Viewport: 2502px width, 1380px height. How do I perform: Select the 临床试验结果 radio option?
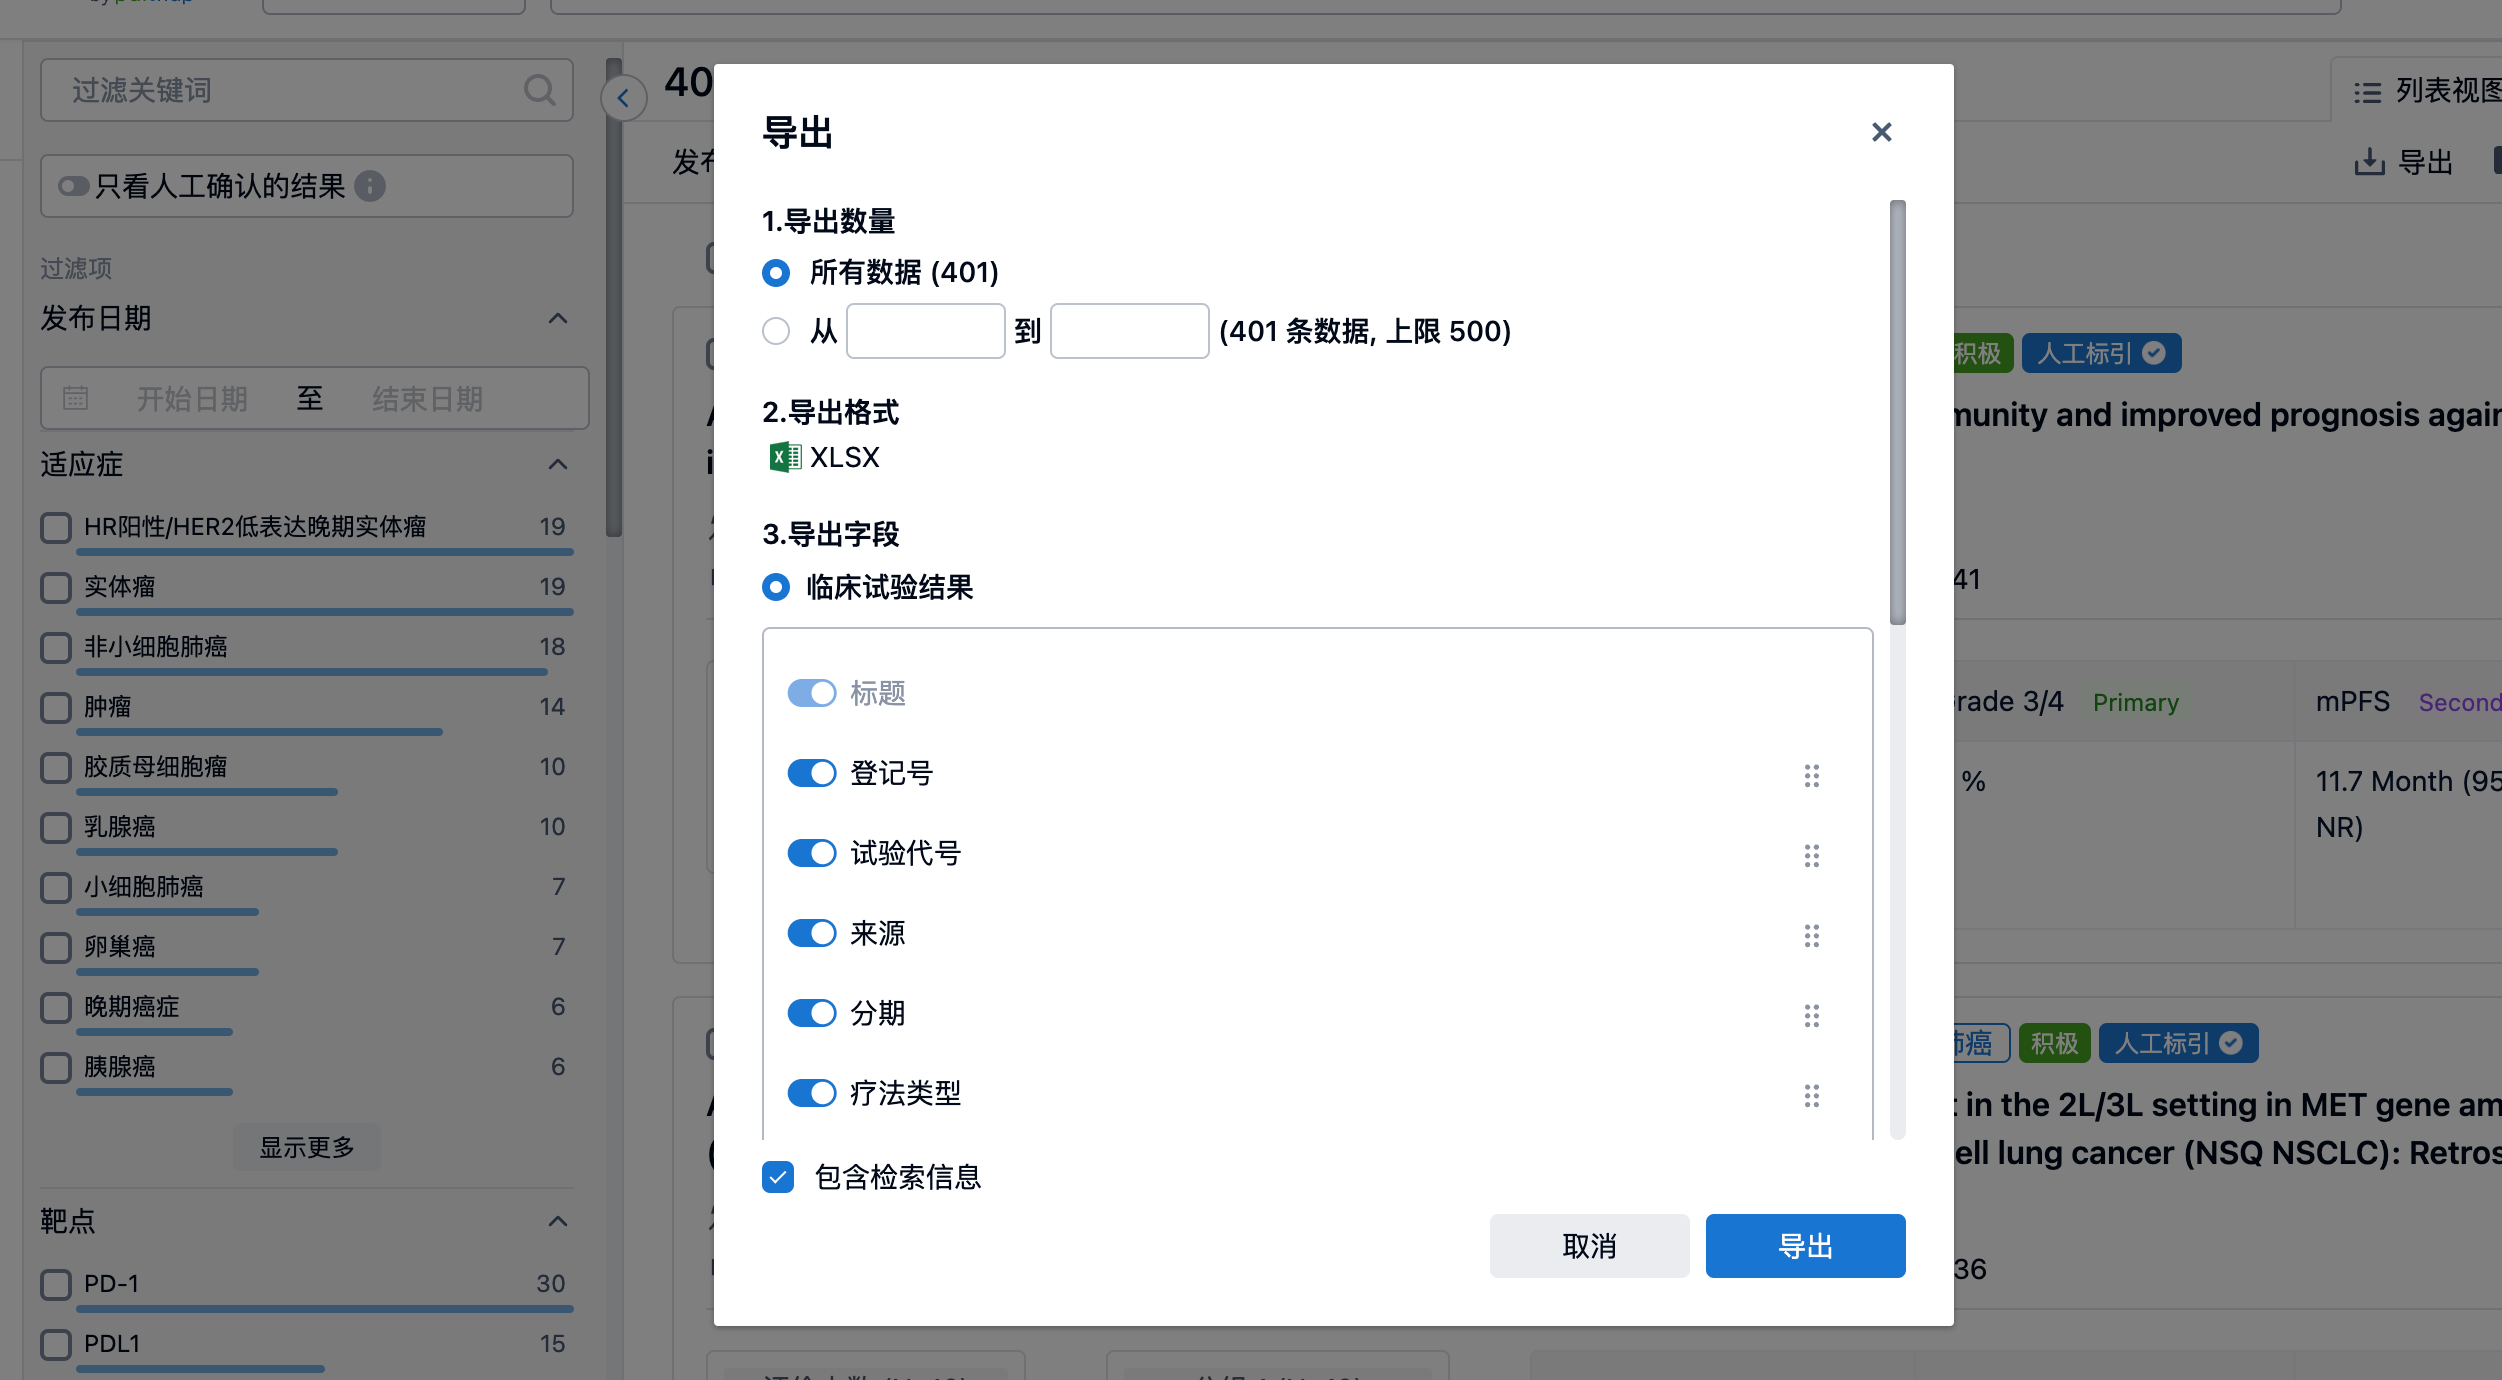click(x=776, y=587)
